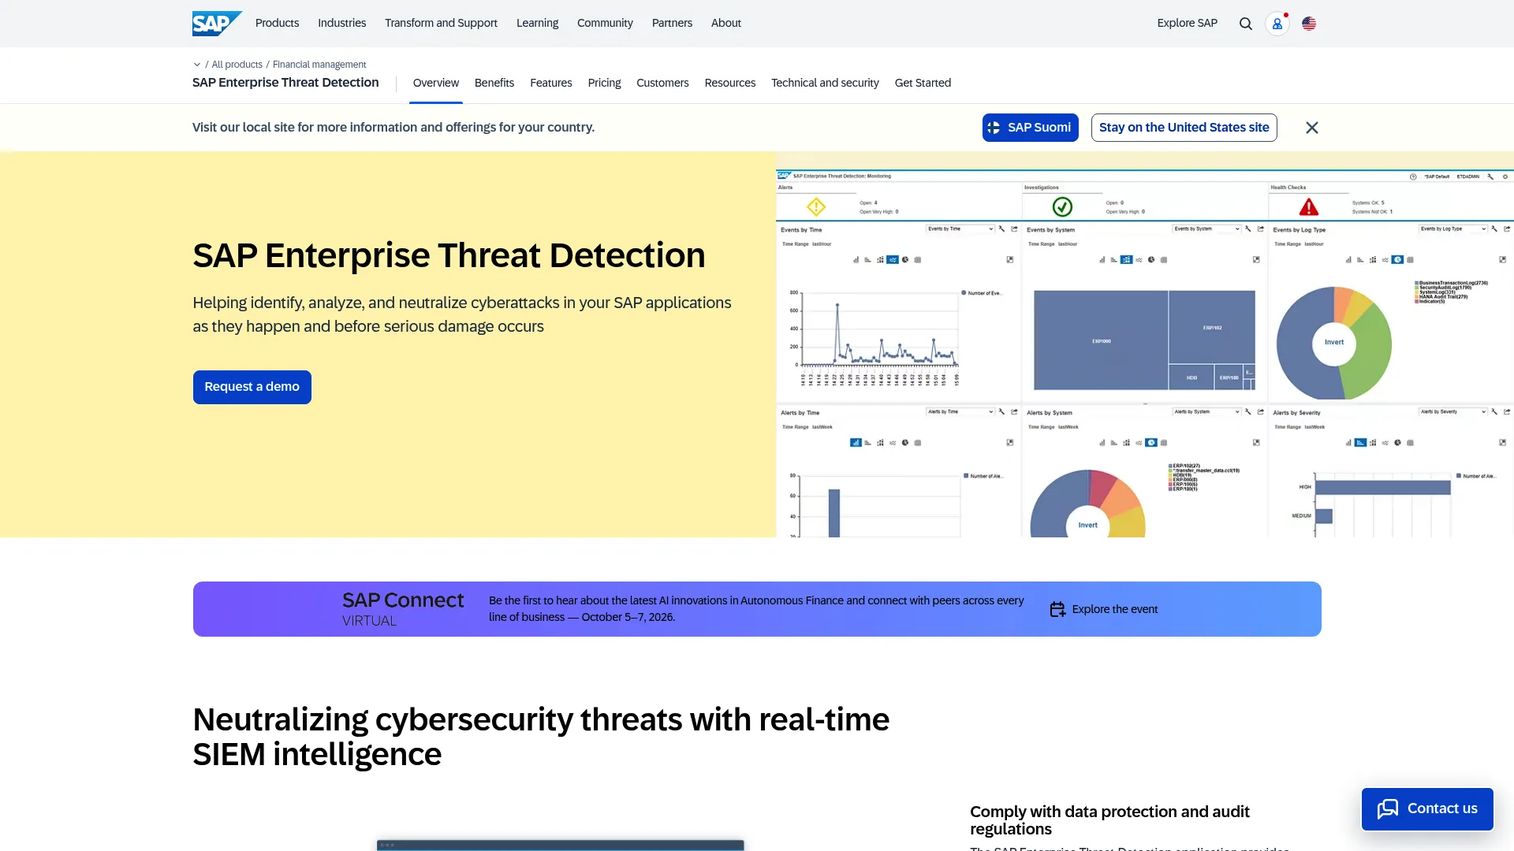Open the Community menu
The width and height of the screenshot is (1514, 851).
605,23
